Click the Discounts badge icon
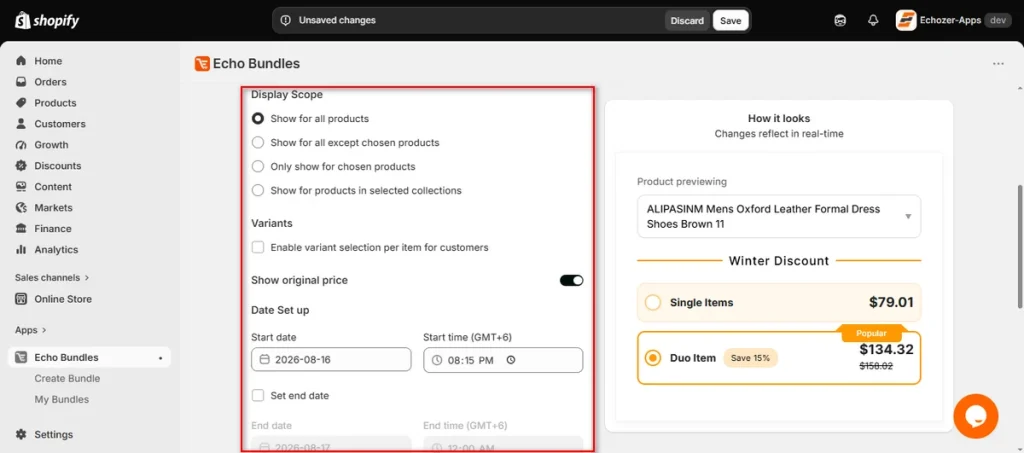 [x=21, y=166]
